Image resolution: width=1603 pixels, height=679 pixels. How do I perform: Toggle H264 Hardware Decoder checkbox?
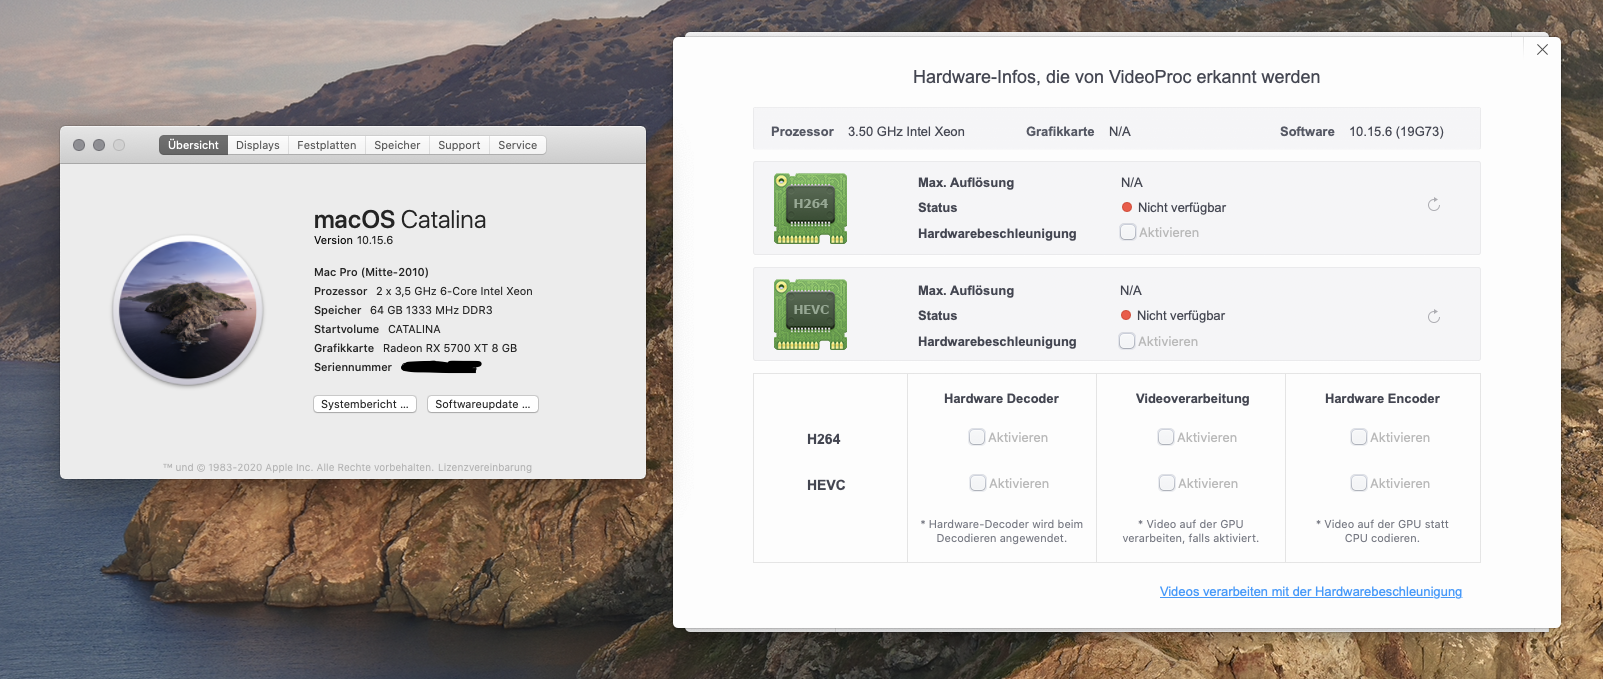[x=977, y=437]
